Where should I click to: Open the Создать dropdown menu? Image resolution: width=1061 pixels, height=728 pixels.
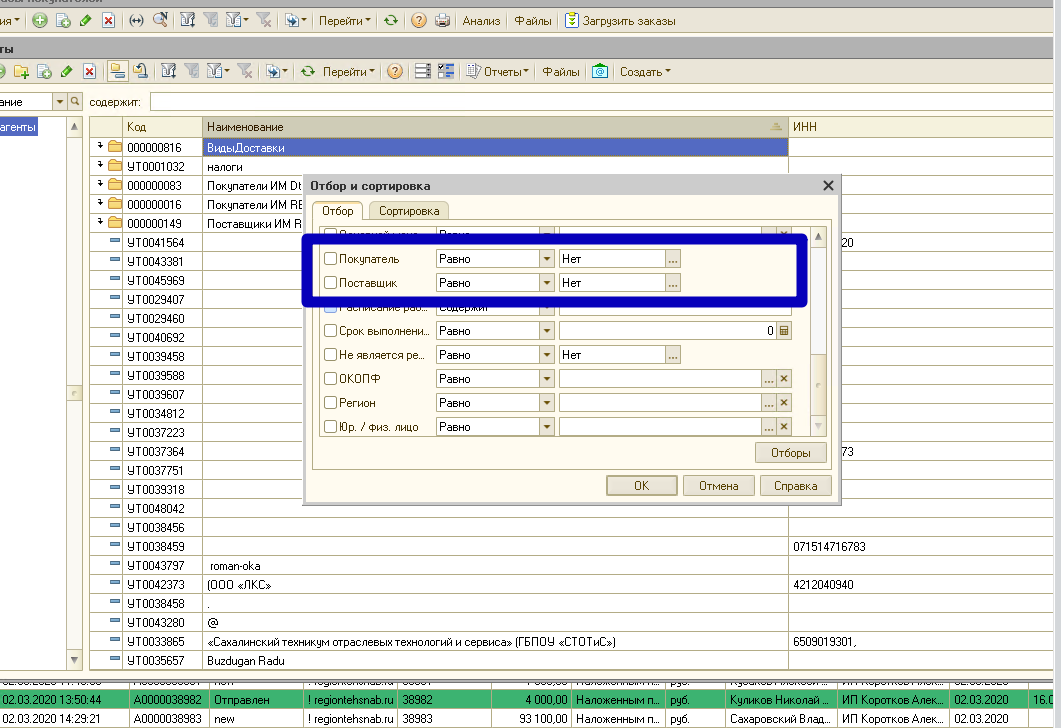(x=645, y=71)
